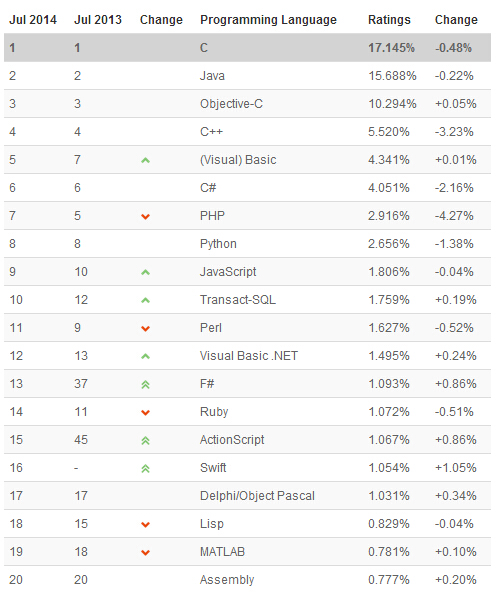Click the Programming Language column header

click(268, 20)
